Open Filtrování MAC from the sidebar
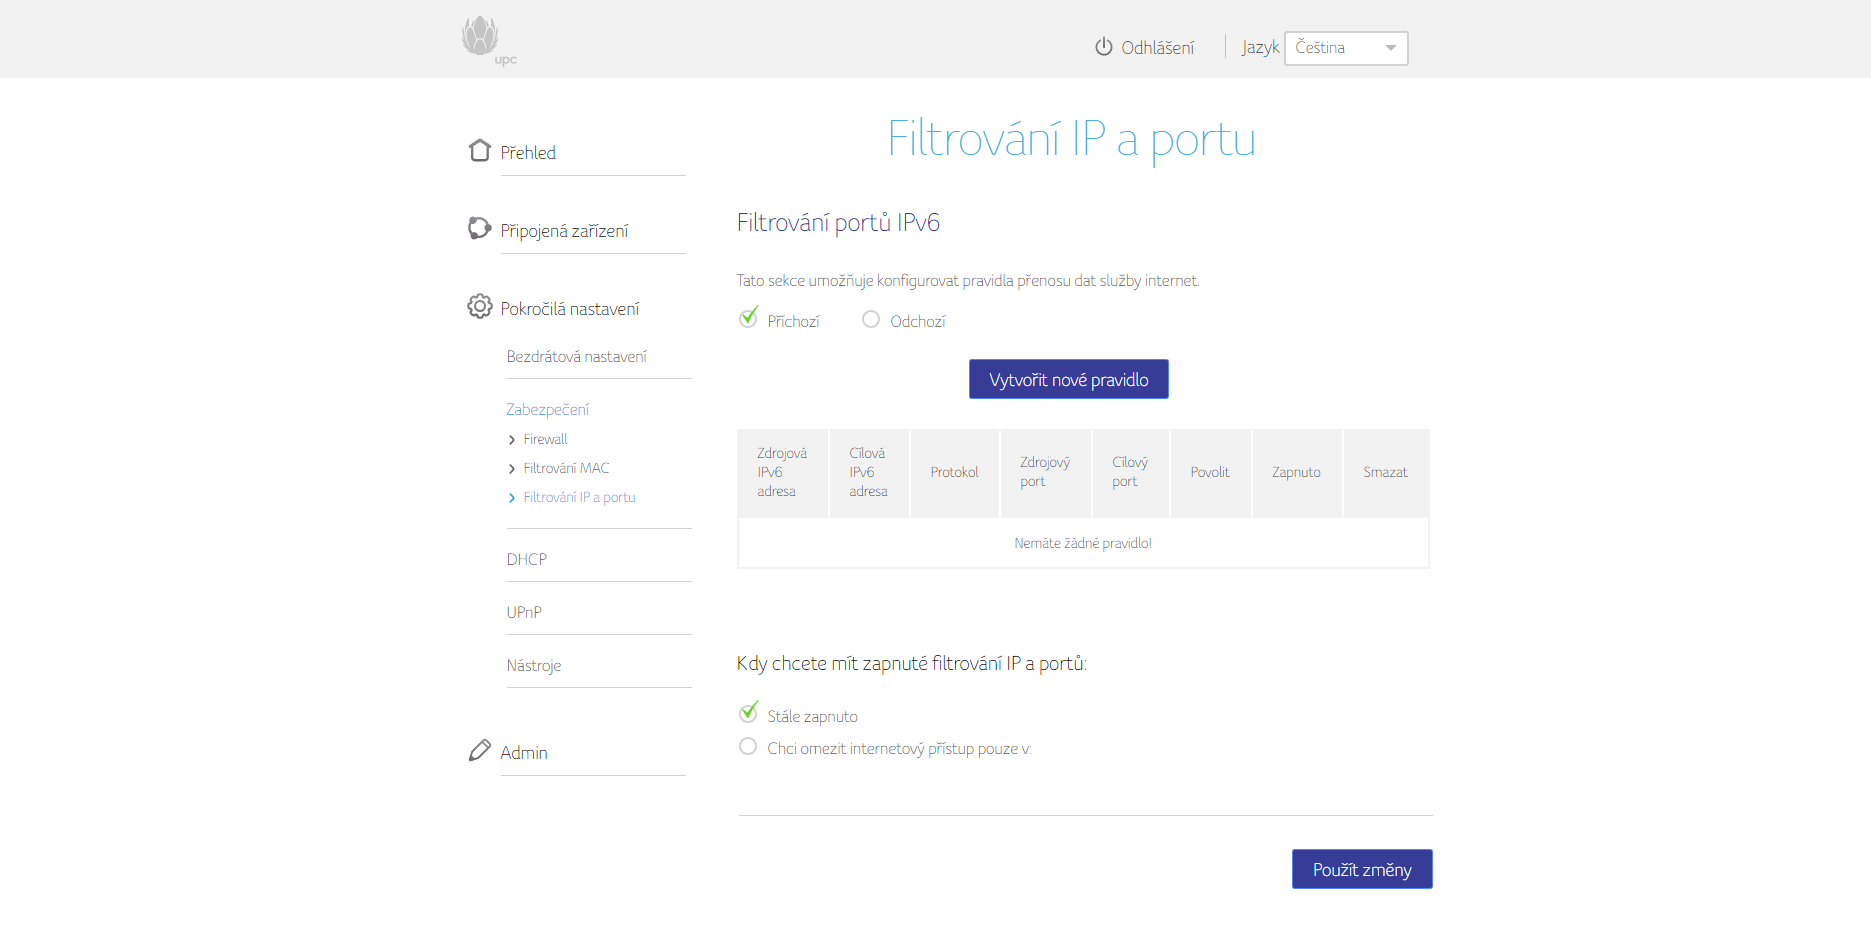 coord(566,468)
